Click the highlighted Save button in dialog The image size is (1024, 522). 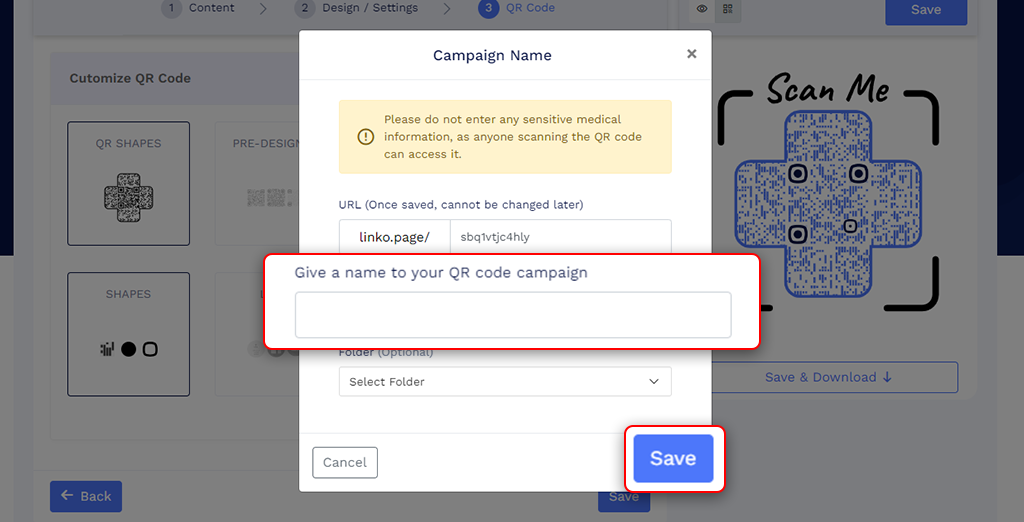click(x=673, y=459)
